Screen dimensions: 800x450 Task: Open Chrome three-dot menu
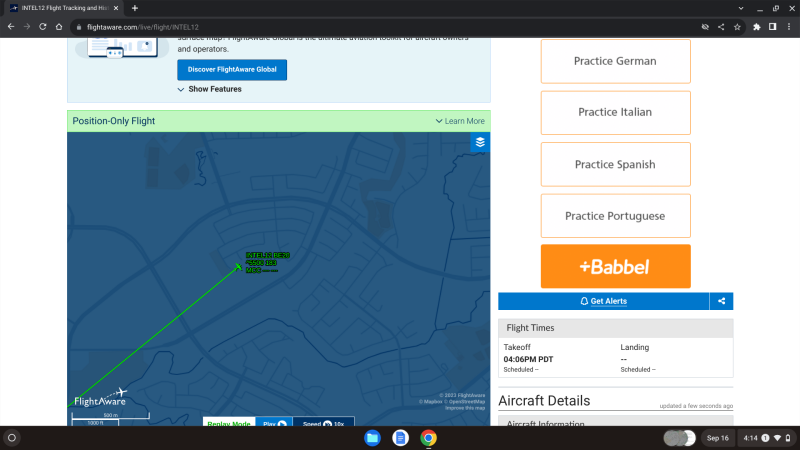pos(789,27)
